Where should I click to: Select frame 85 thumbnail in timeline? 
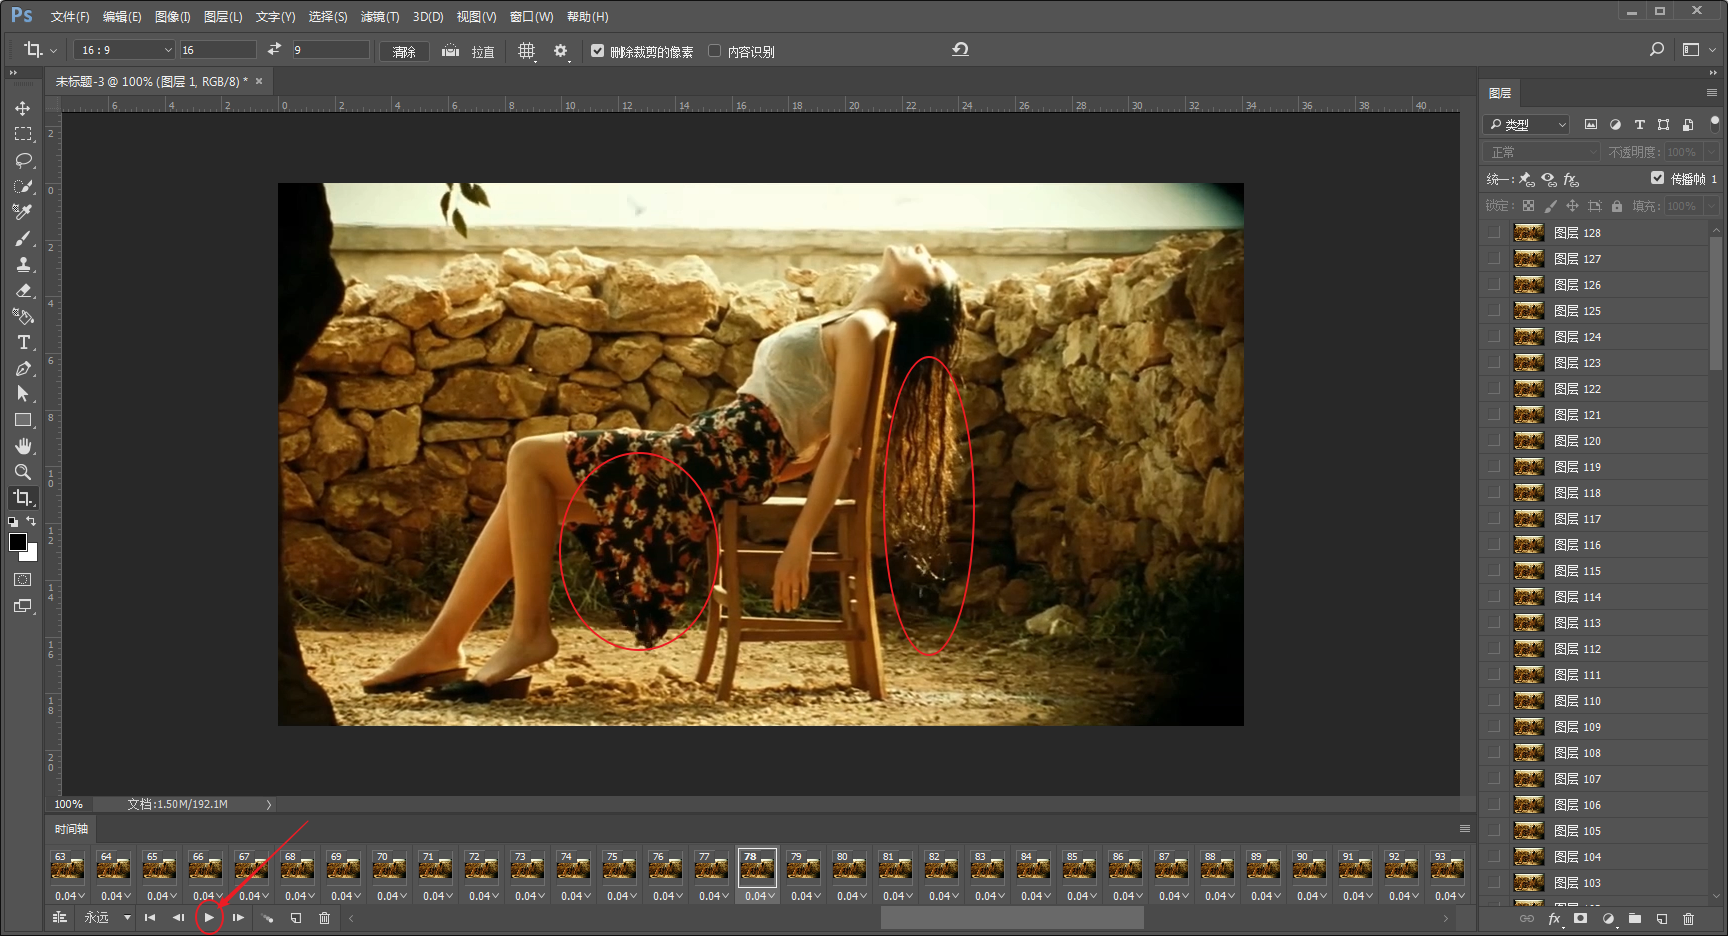tap(1078, 867)
